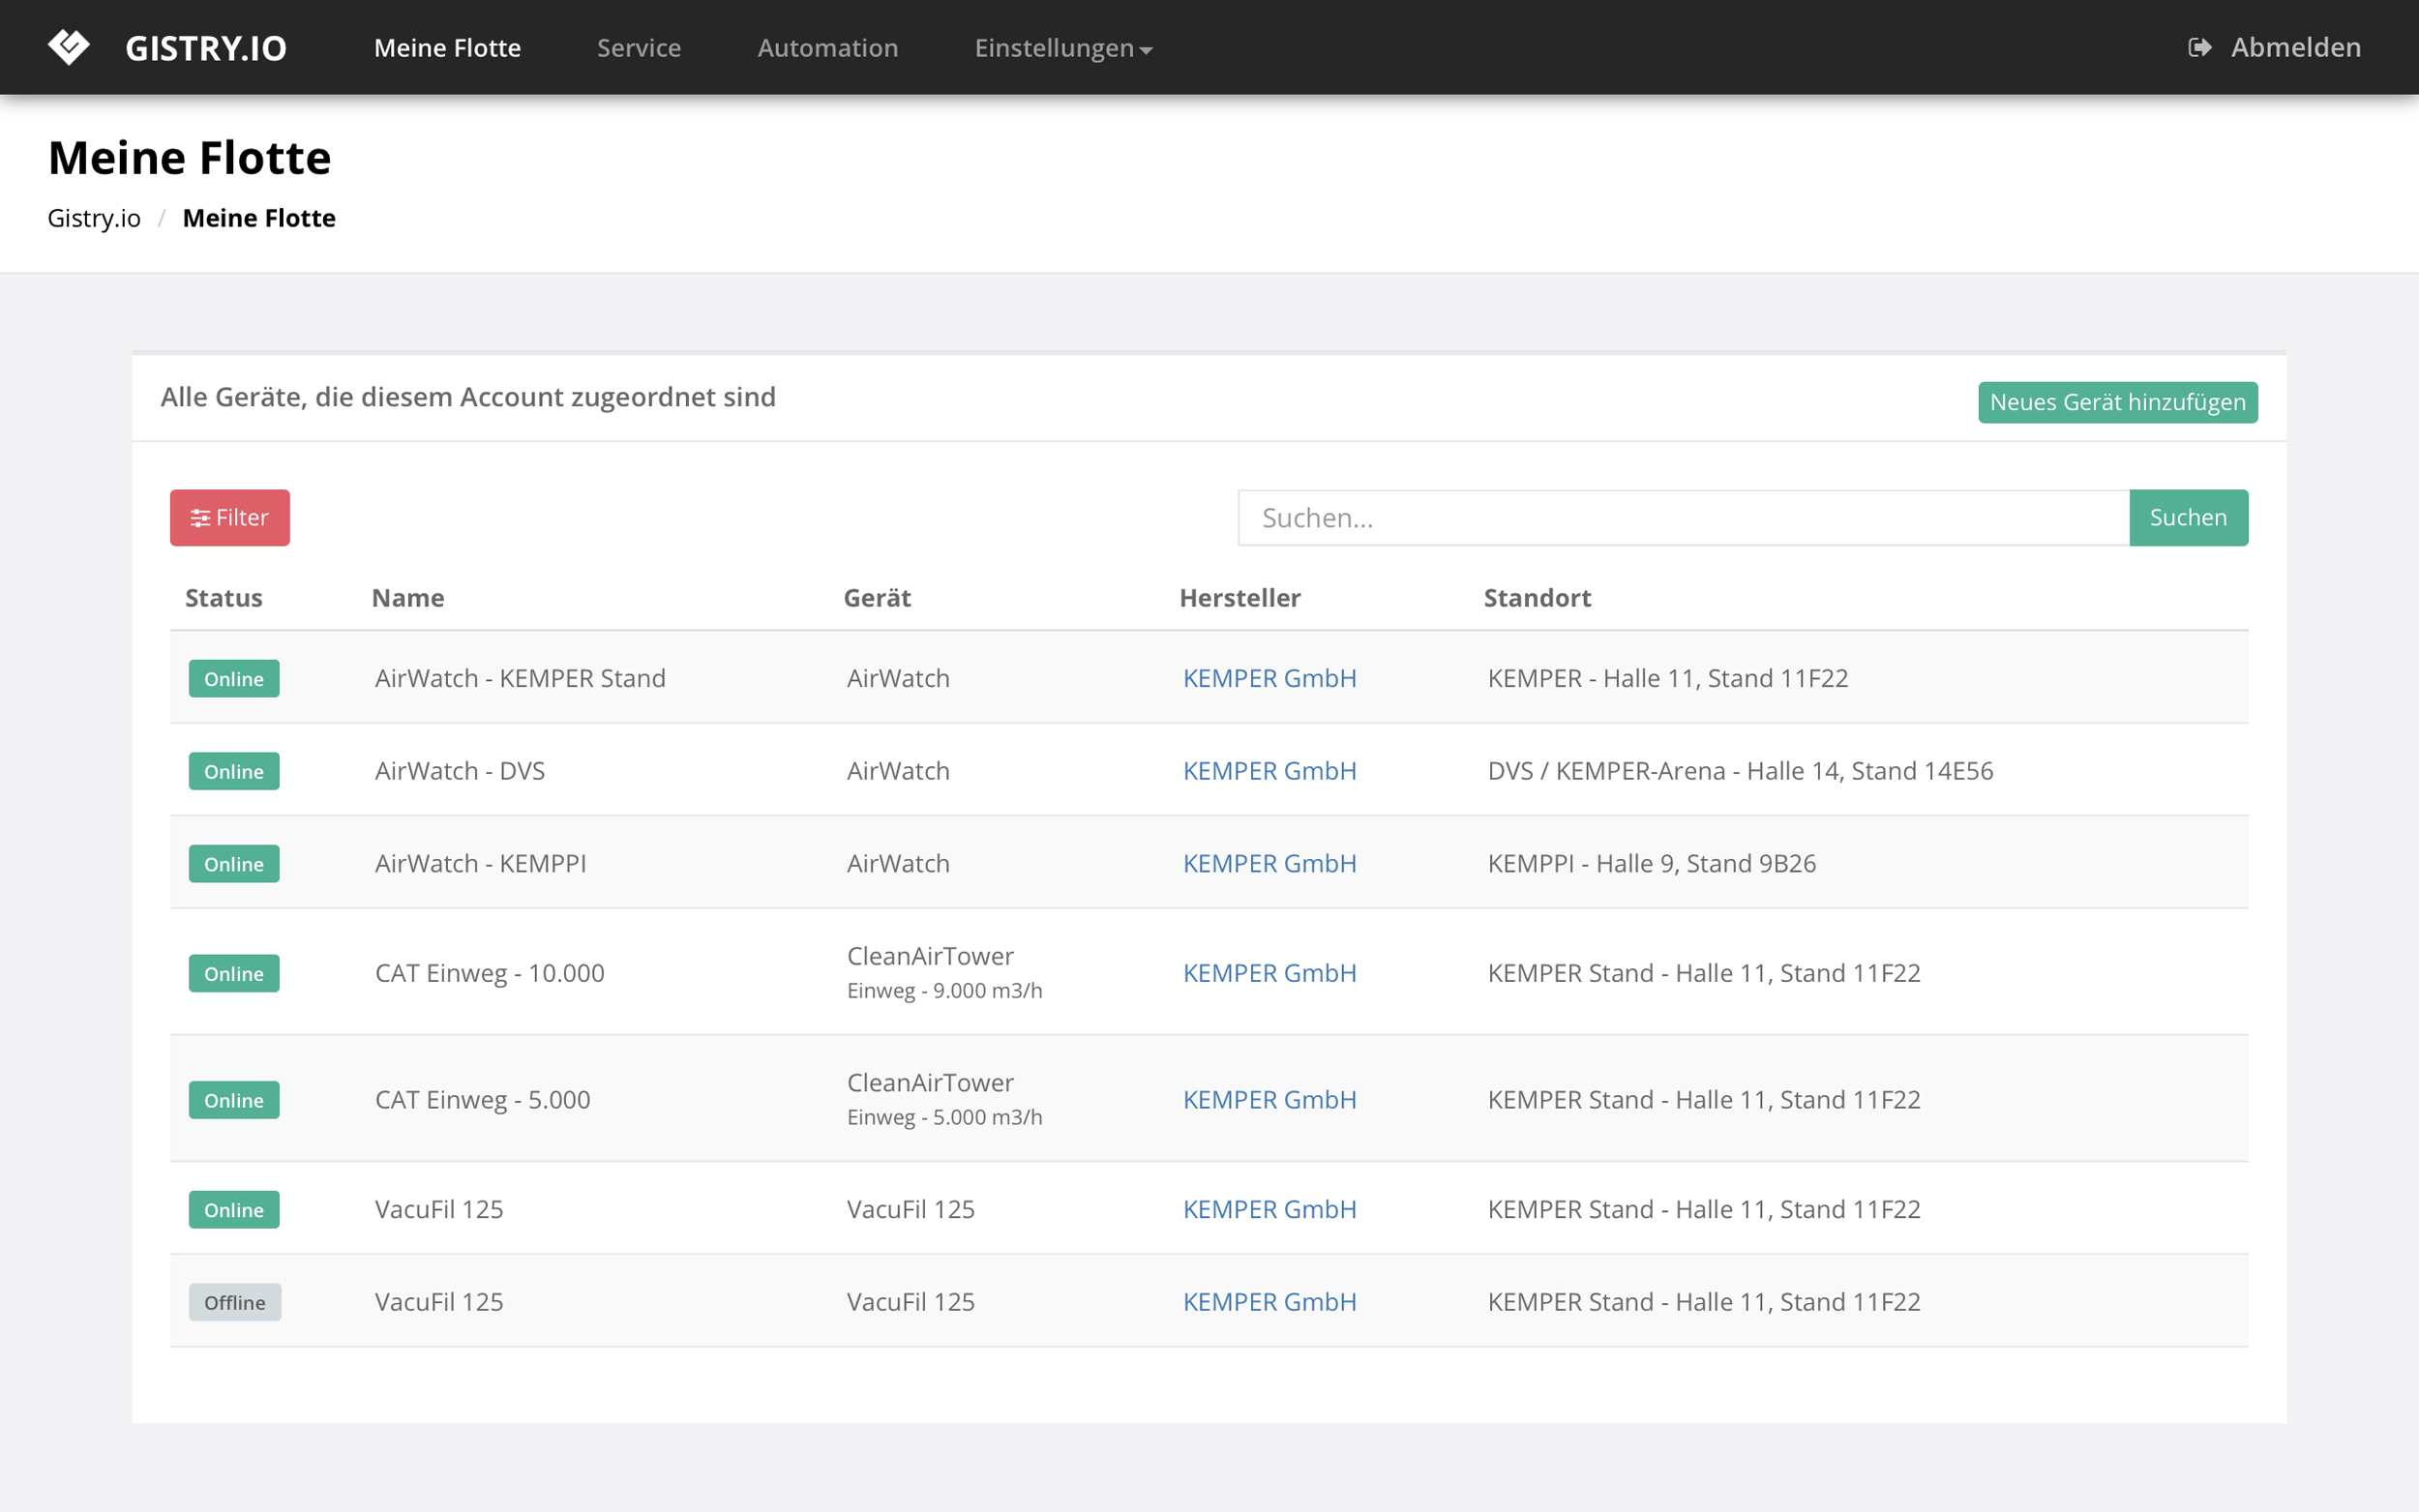2419x1512 pixels.
Task: Expand the Einstellungen dropdown menu
Action: (x=1063, y=48)
